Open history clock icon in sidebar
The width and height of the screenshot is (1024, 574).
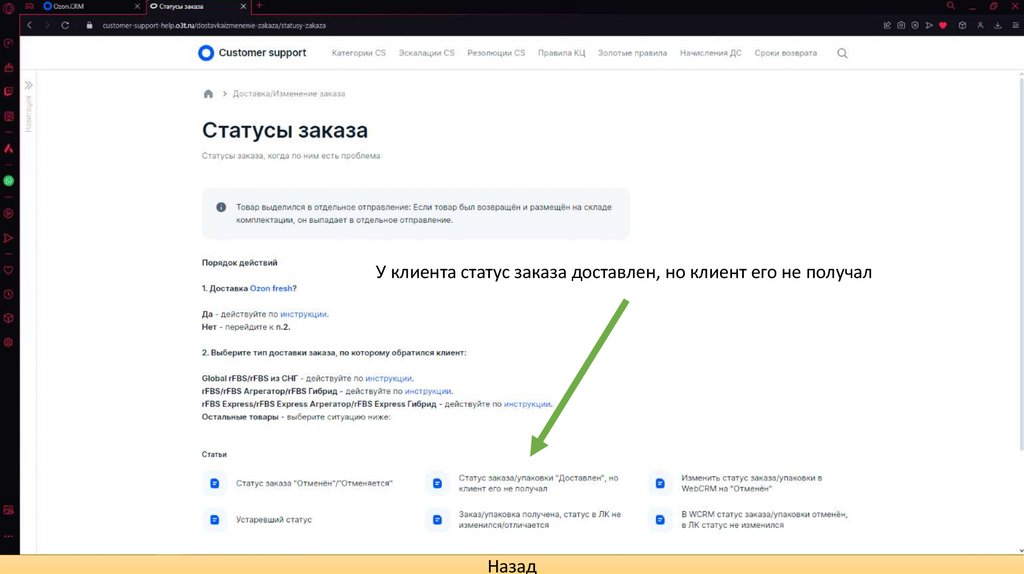(x=8, y=295)
